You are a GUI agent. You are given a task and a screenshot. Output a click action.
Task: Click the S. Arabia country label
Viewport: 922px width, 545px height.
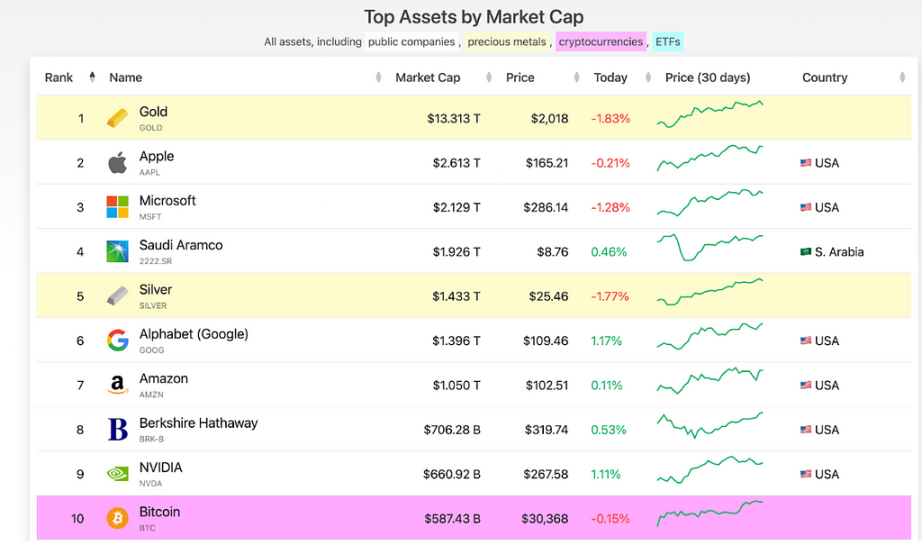pos(839,252)
